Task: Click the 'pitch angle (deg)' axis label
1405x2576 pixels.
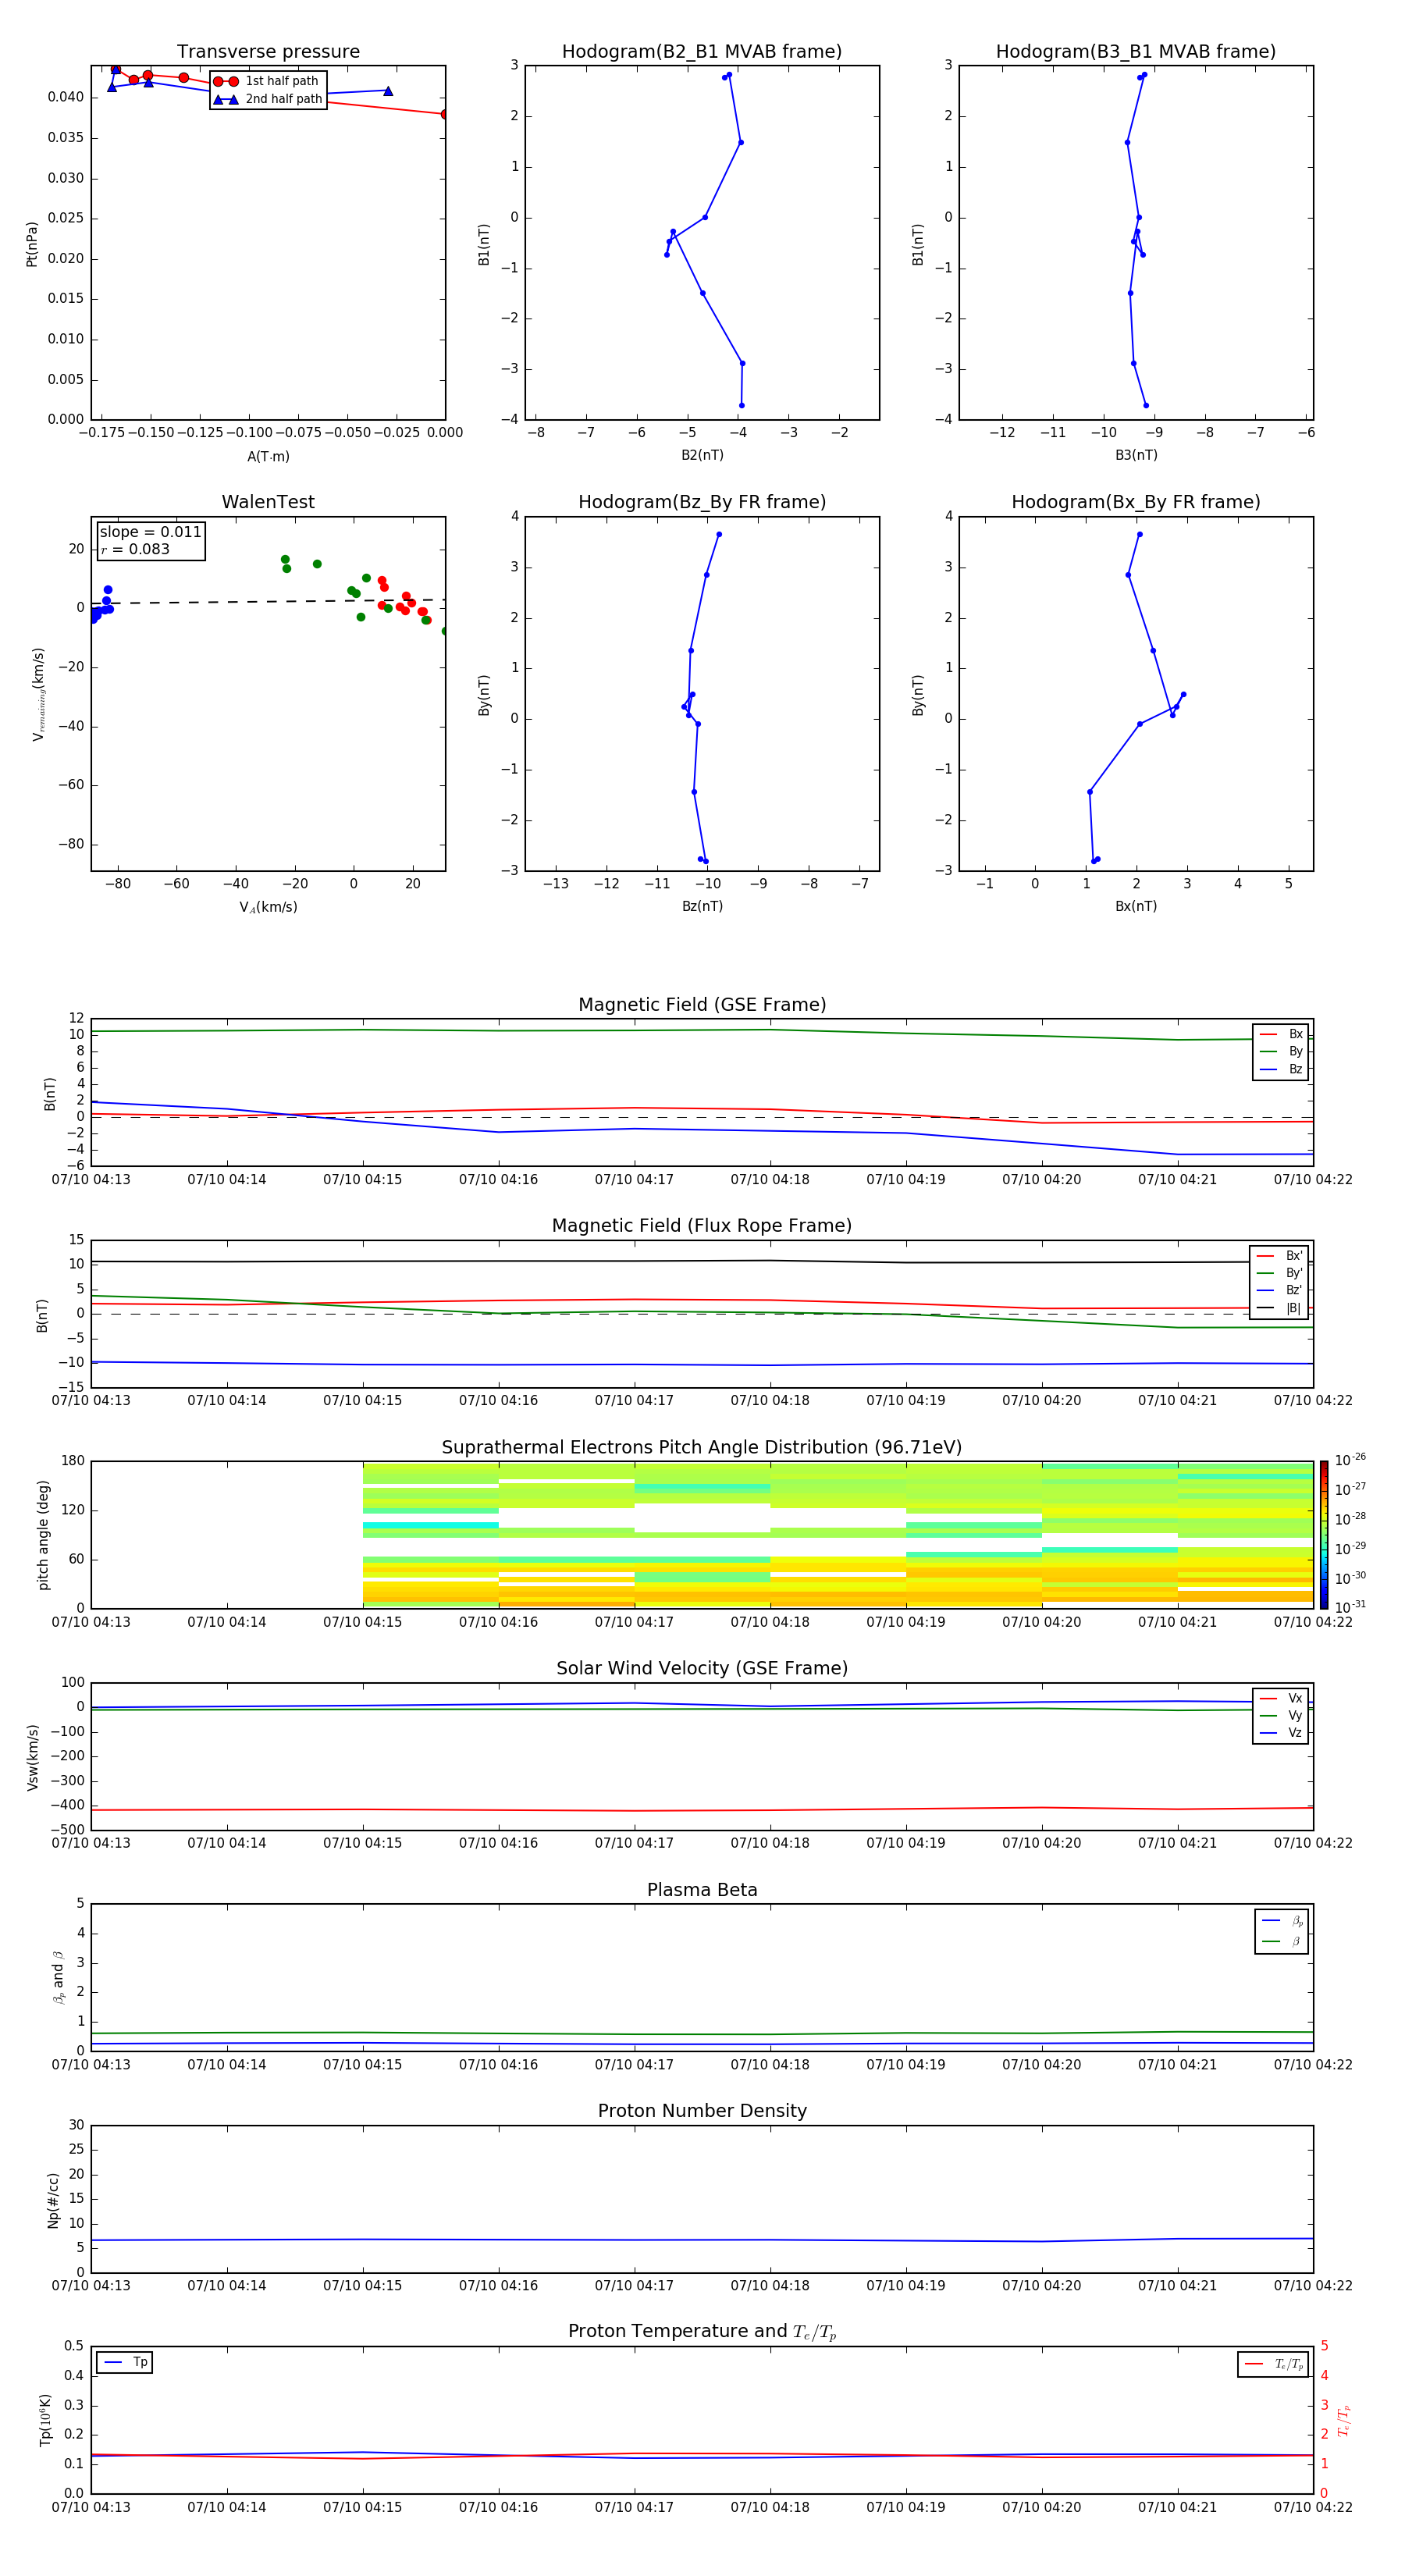Action: [43, 1535]
